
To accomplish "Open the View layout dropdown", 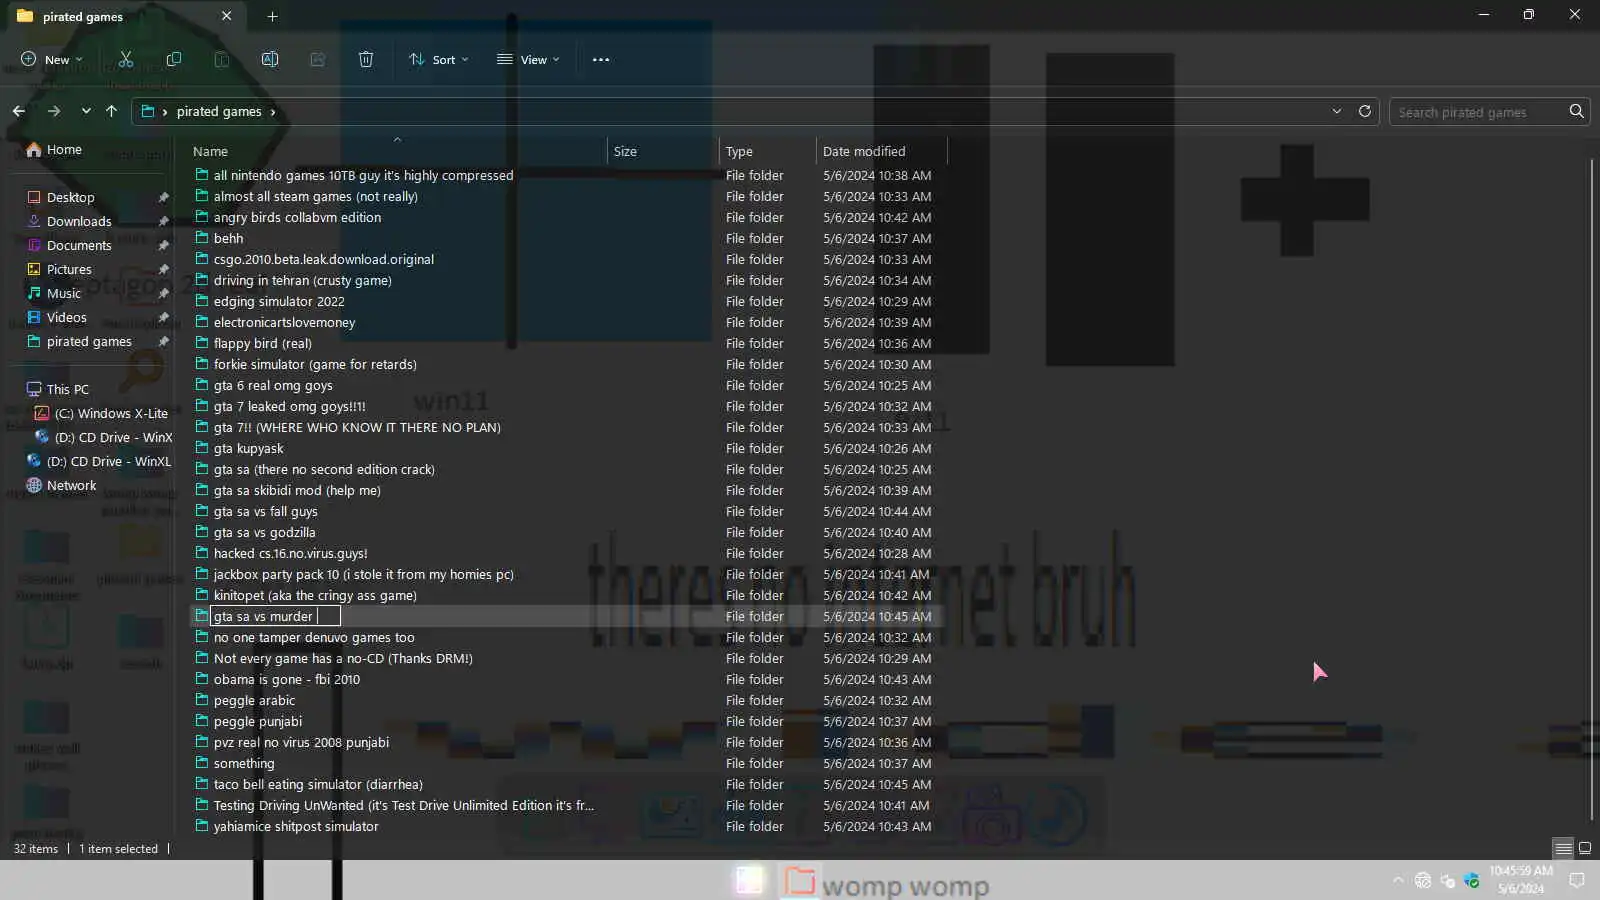I will (528, 59).
